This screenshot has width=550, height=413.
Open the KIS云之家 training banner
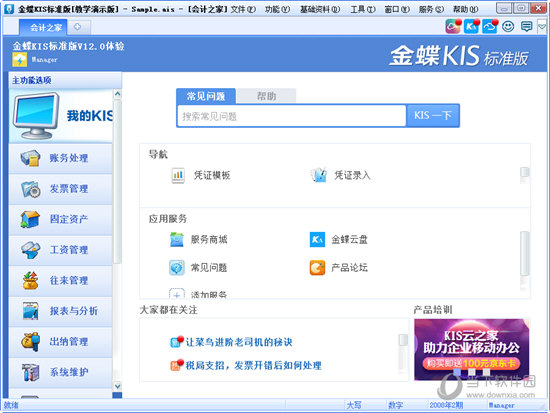(x=471, y=349)
